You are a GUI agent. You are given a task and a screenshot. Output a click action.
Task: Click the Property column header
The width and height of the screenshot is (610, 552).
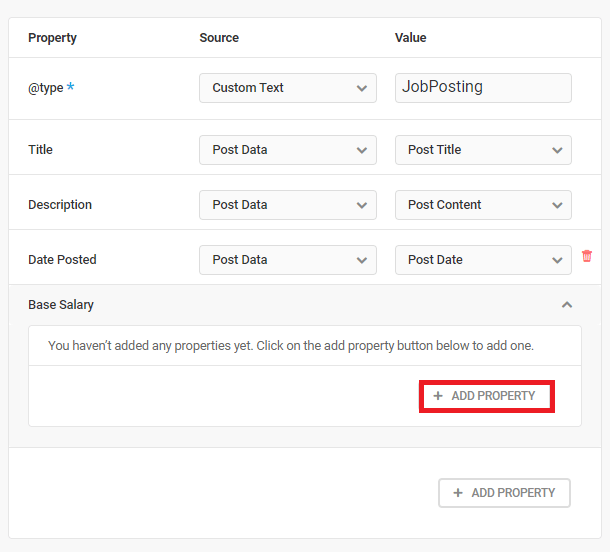pos(53,38)
